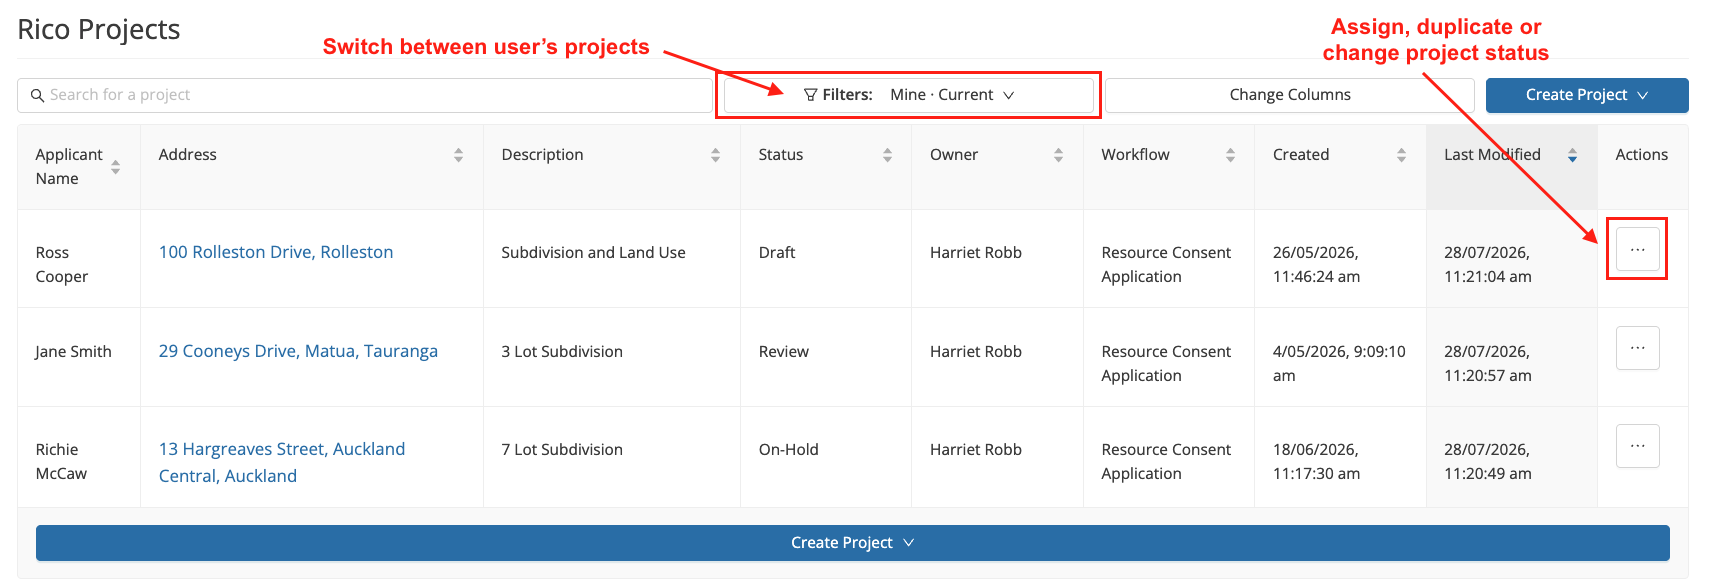Image resolution: width=1709 pixels, height=581 pixels.
Task: Click the 3 Lot Subdivision description
Action: click(562, 352)
